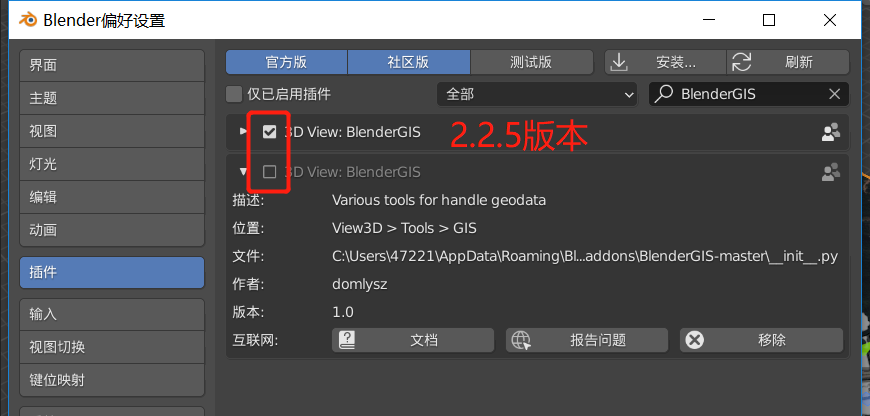870x416 pixels.
Task: Click community icon on enabled BlenderGIS row
Action: click(x=830, y=132)
